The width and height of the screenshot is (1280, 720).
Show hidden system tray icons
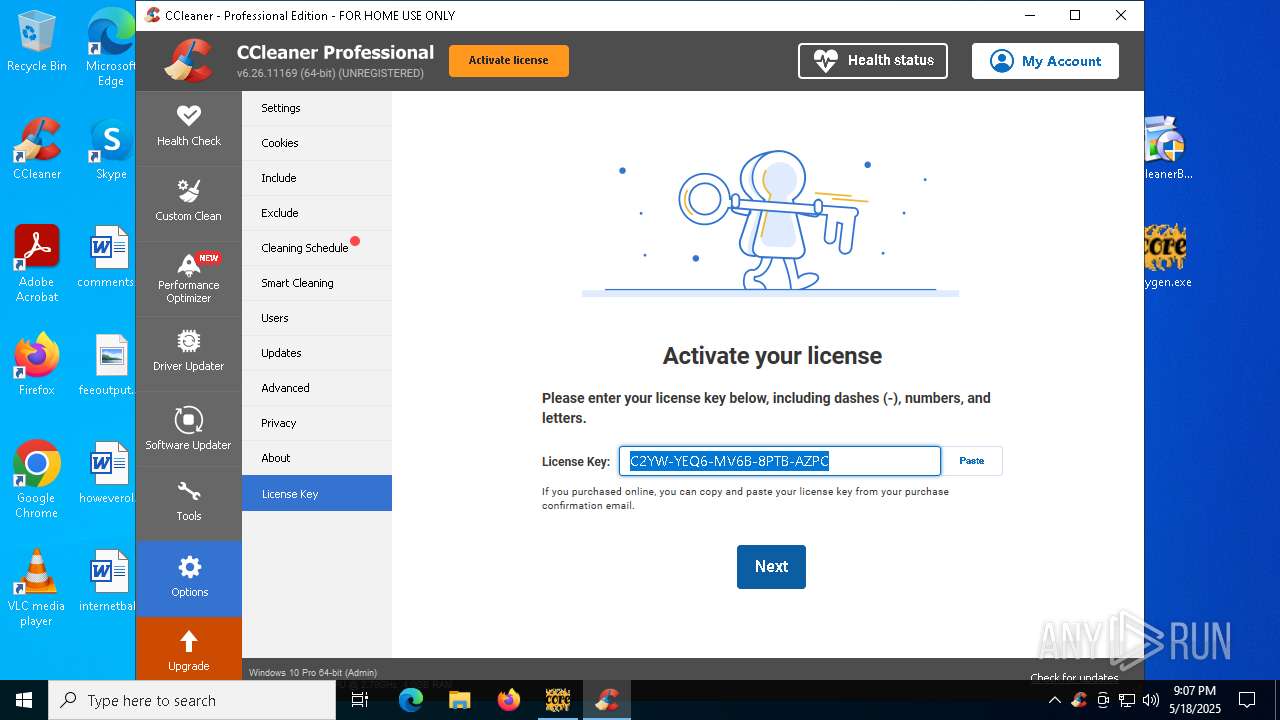pos(1054,700)
